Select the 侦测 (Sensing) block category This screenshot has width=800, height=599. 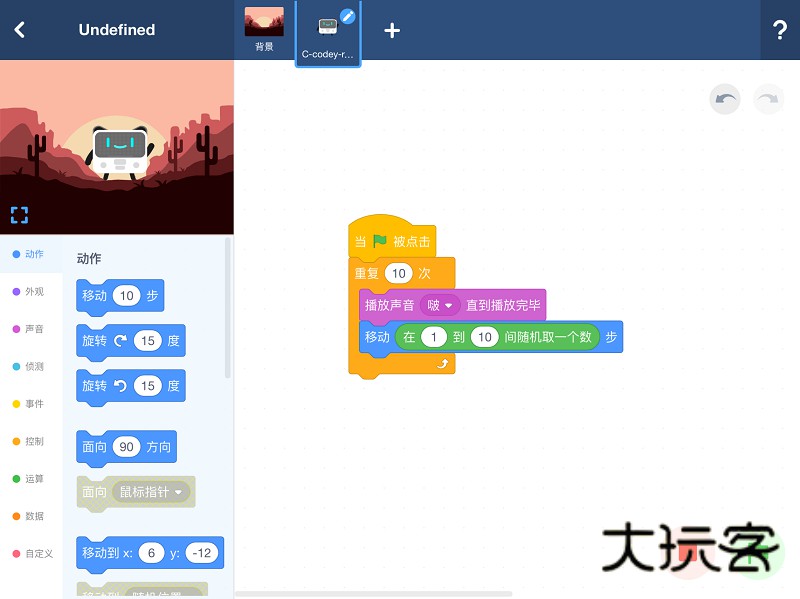(x=31, y=366)
